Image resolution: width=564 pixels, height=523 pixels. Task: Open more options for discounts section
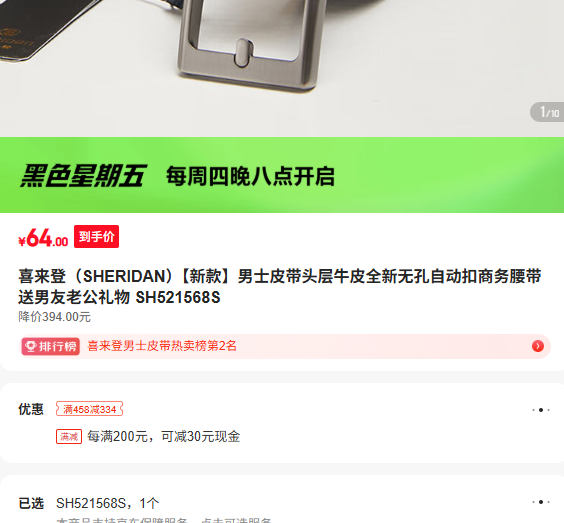click(541, 410)
